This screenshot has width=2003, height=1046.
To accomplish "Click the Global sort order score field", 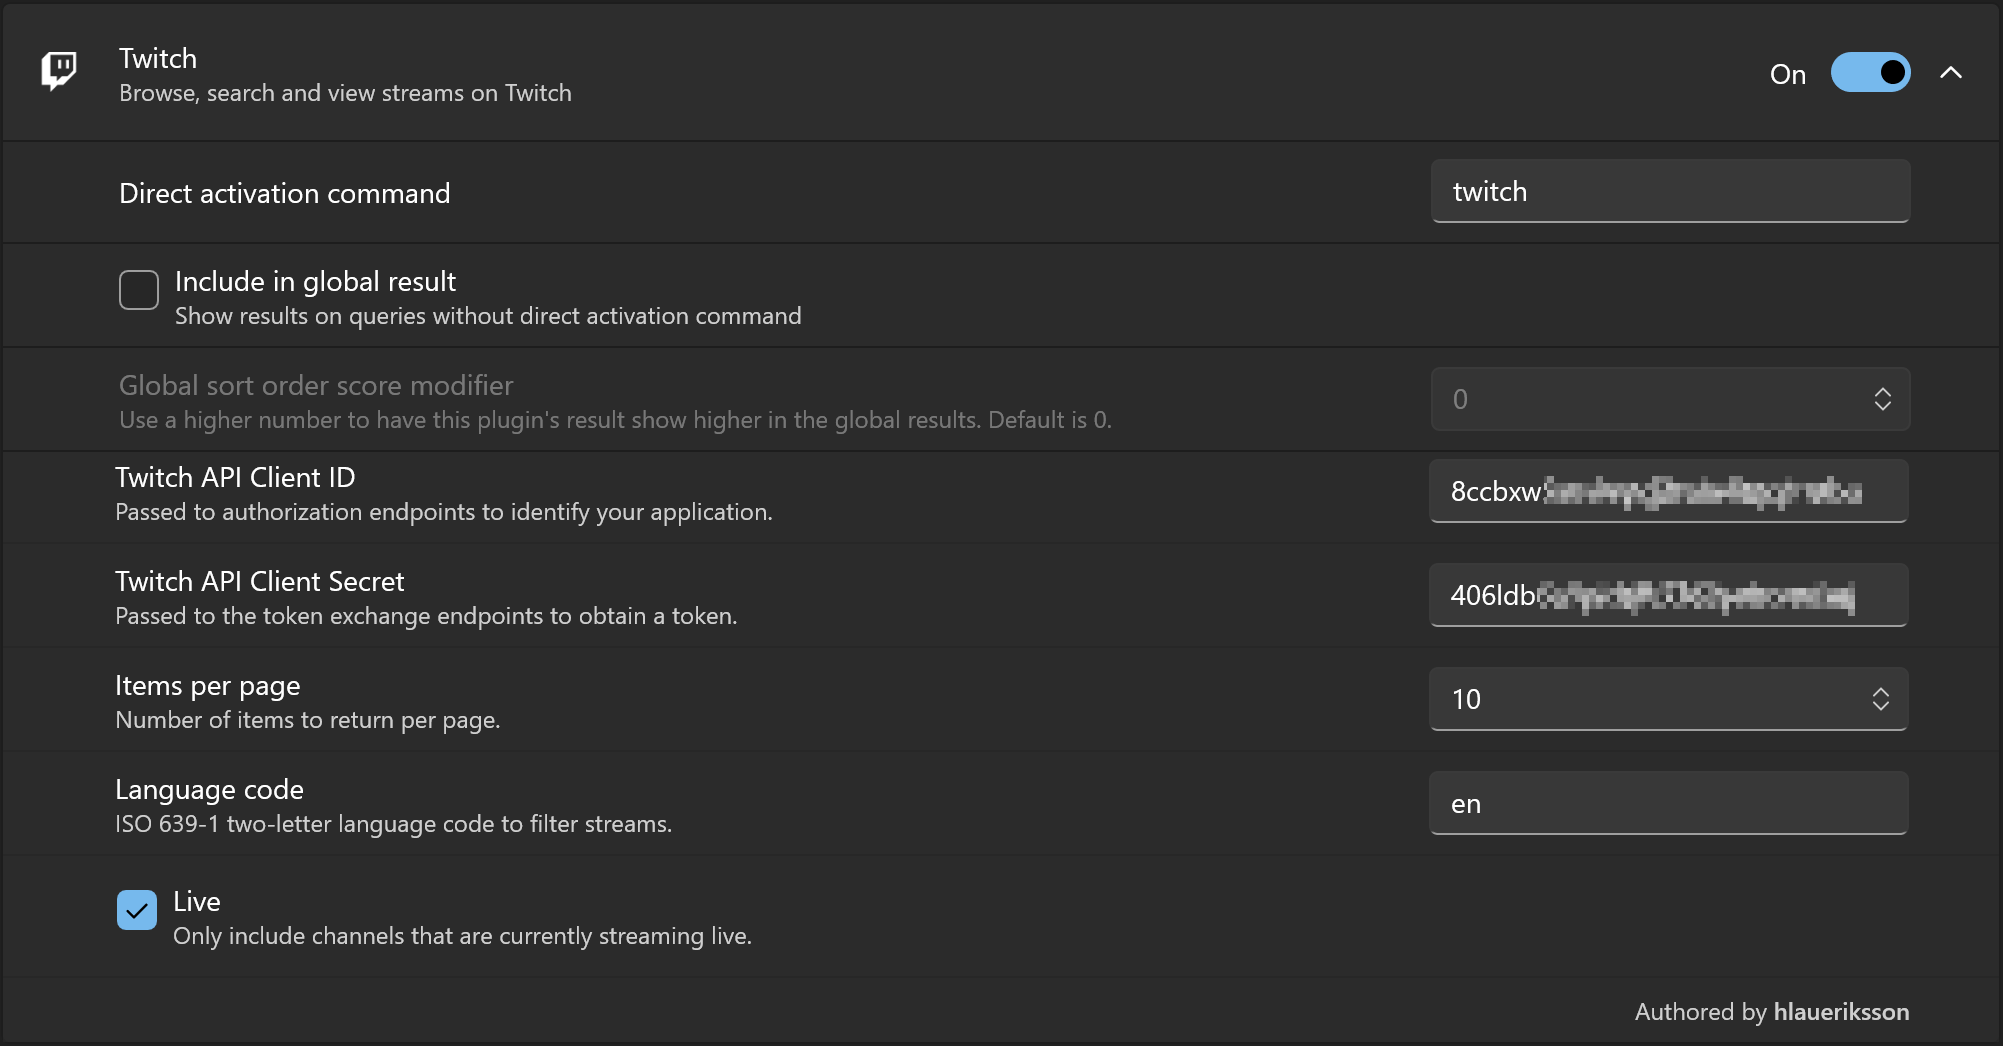I will click(1670, 399).
